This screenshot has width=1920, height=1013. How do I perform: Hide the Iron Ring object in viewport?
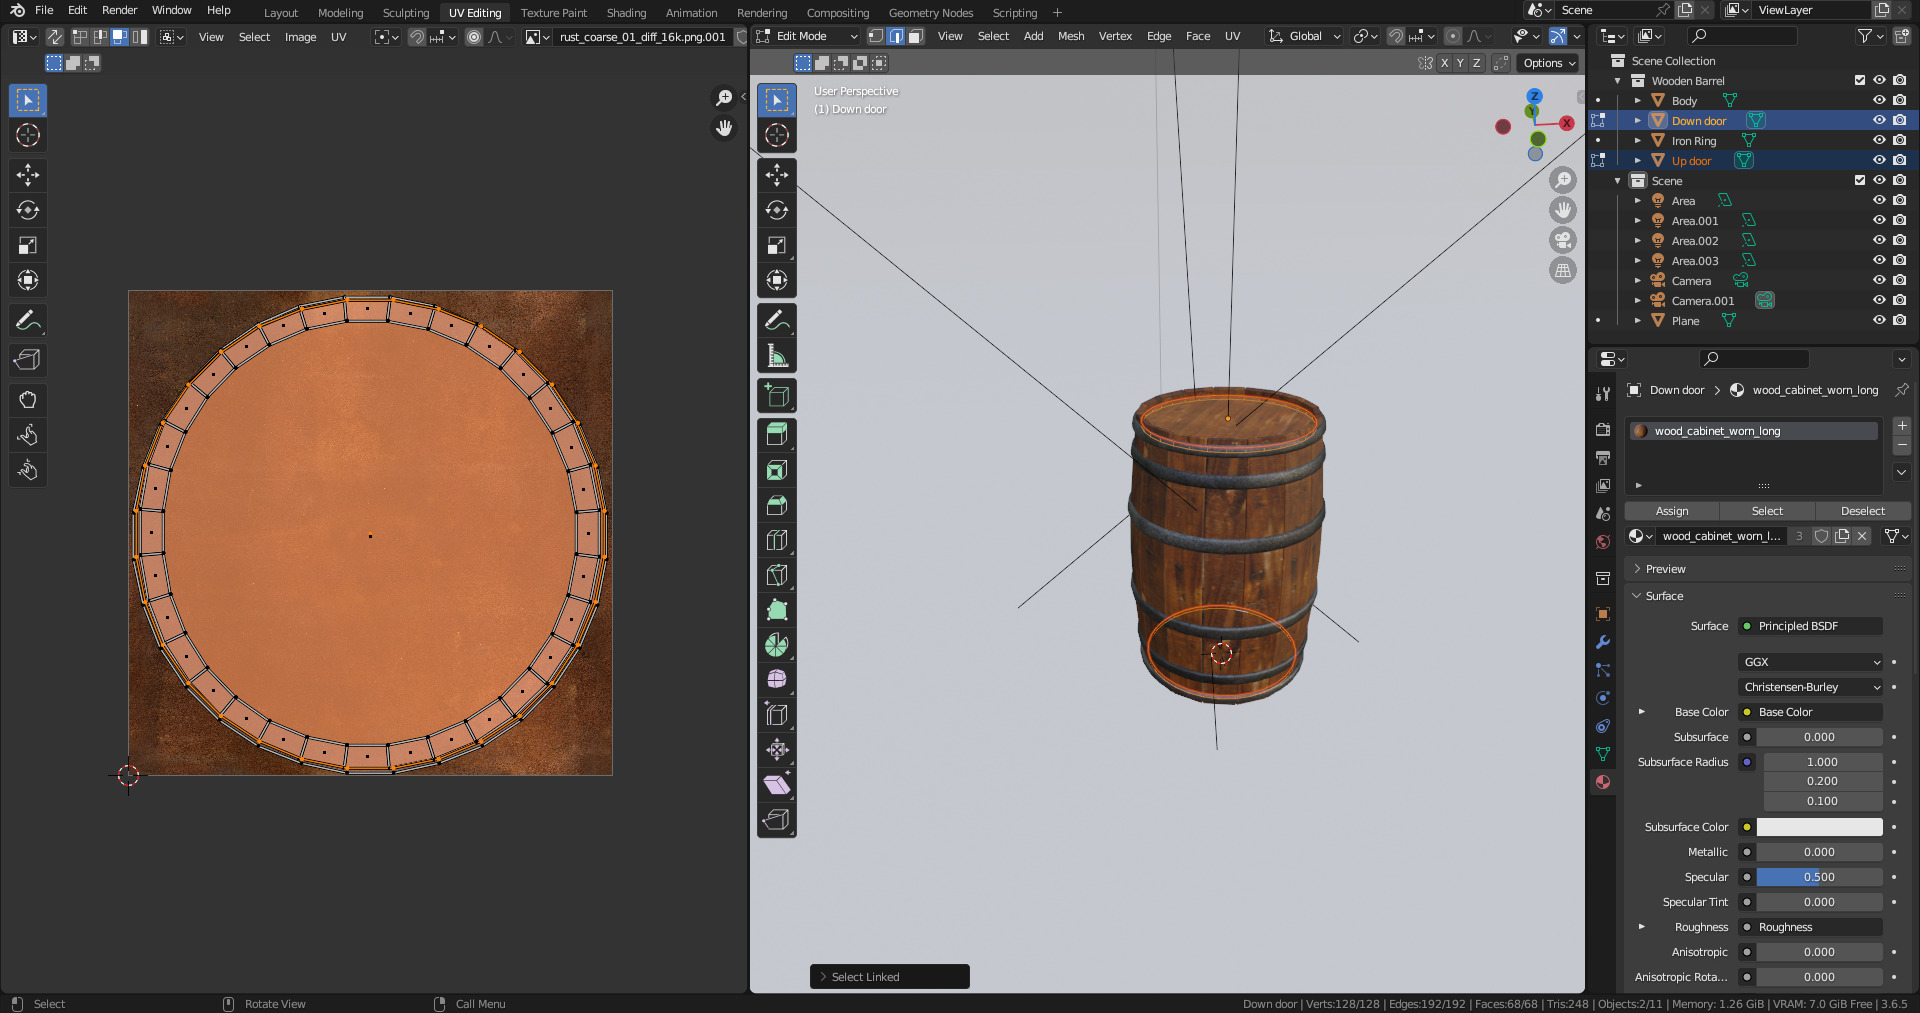(x=1879, y=140)
